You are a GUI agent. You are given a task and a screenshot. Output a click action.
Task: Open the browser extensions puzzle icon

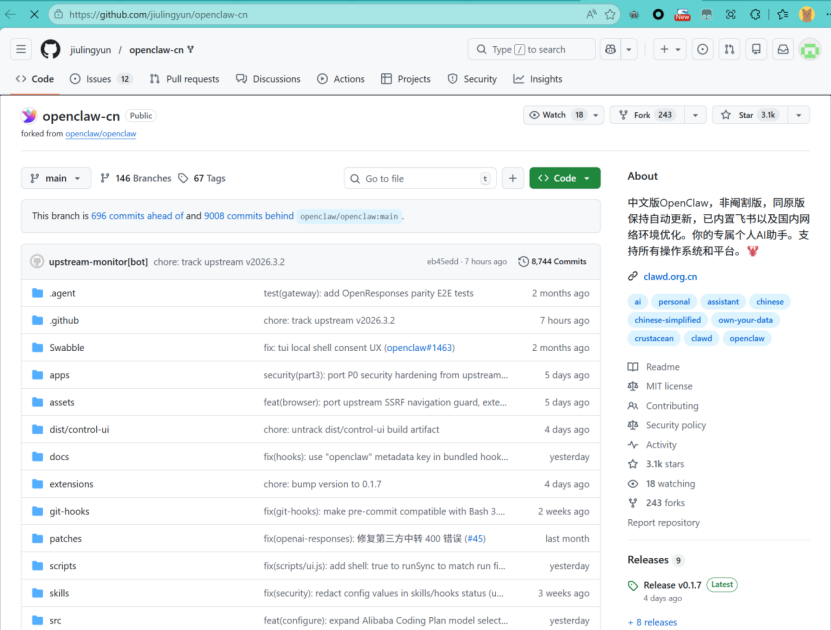coord(755,14)
